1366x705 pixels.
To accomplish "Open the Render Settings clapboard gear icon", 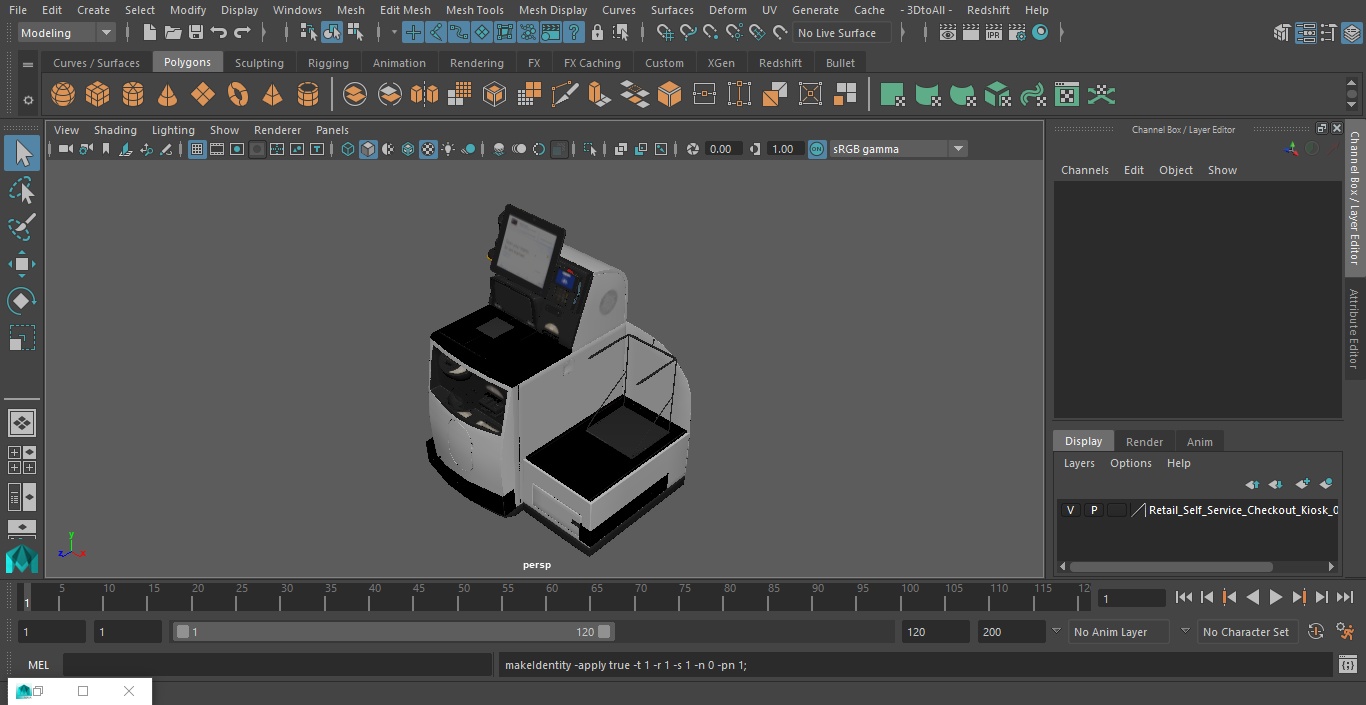I will pyautogui.click(x=1016, y=33).
